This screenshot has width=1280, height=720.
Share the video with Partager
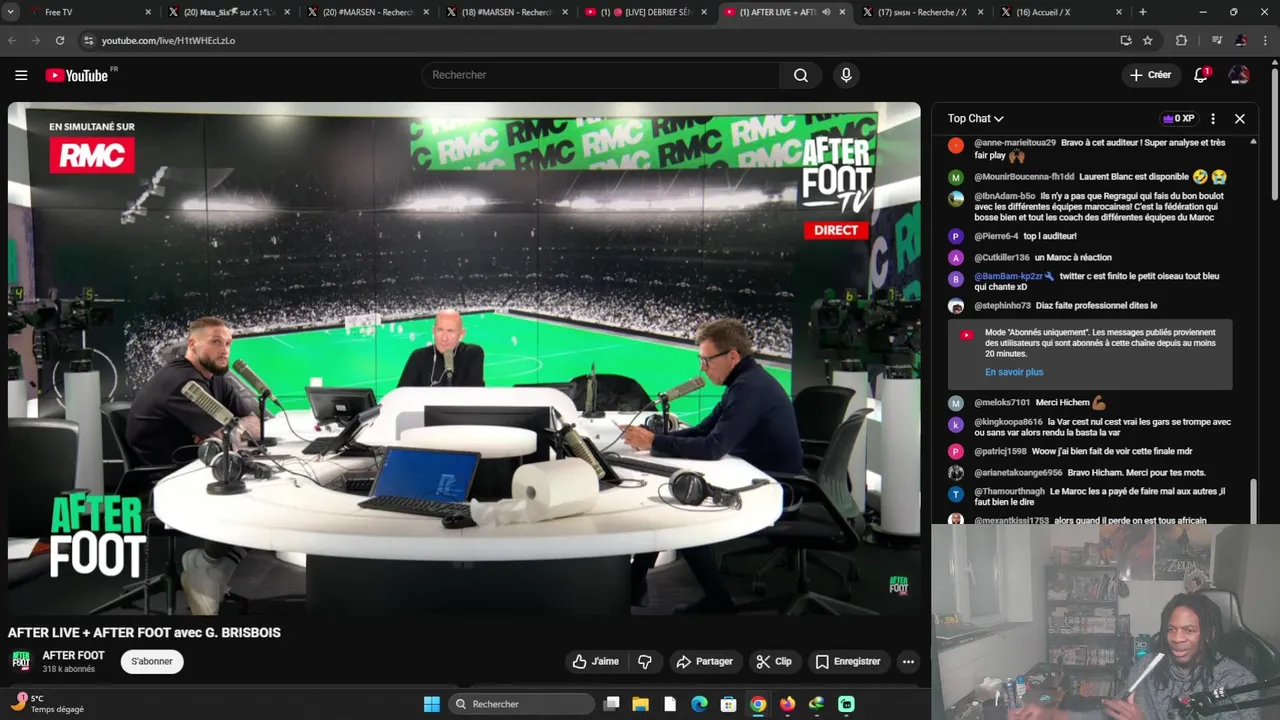click(x=704, y=661)
